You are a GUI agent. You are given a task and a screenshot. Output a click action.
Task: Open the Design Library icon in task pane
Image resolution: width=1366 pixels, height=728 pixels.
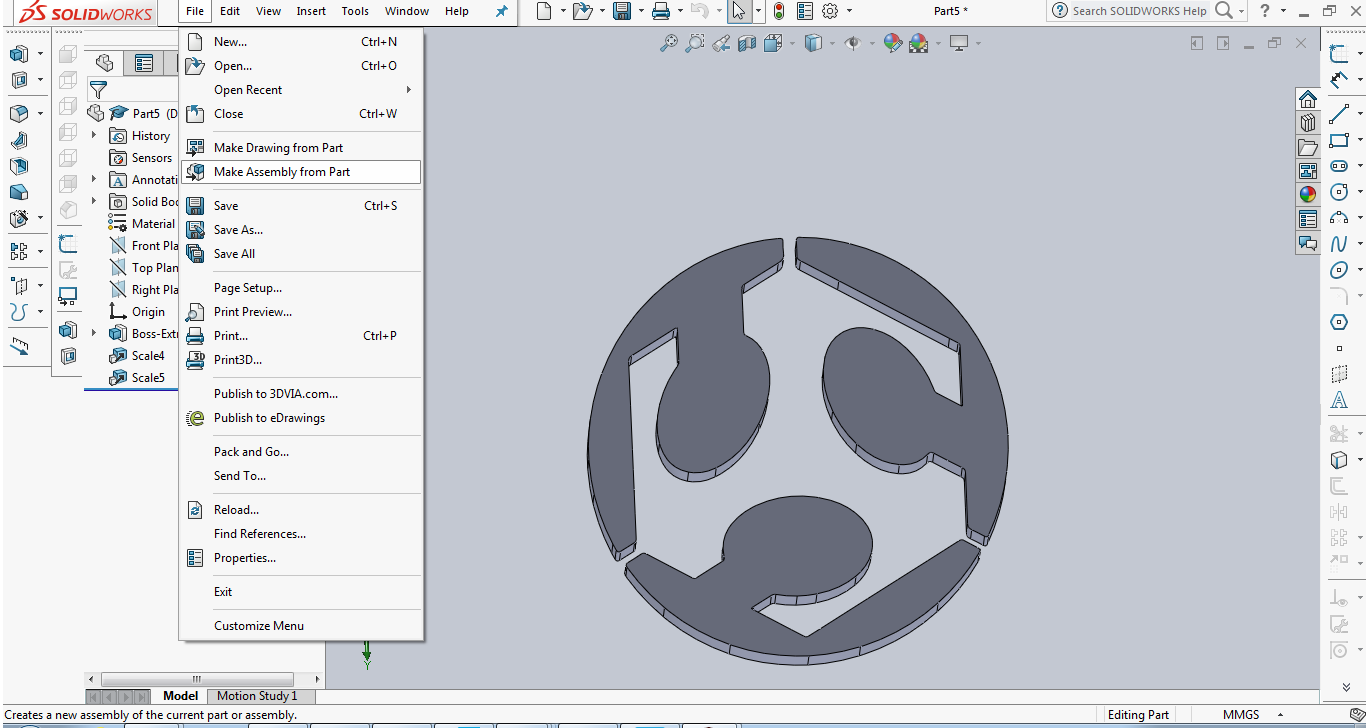click(x=1308, y=122)
